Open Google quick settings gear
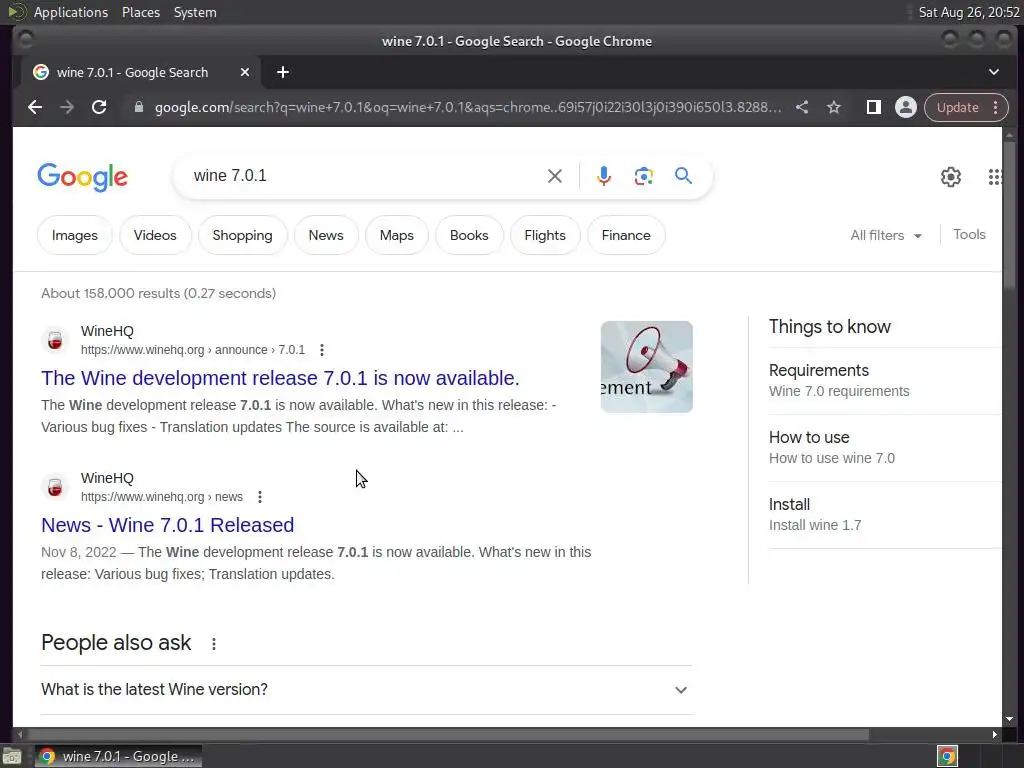This screenshot has width=1024, height=768. click(x=950, y=176)
